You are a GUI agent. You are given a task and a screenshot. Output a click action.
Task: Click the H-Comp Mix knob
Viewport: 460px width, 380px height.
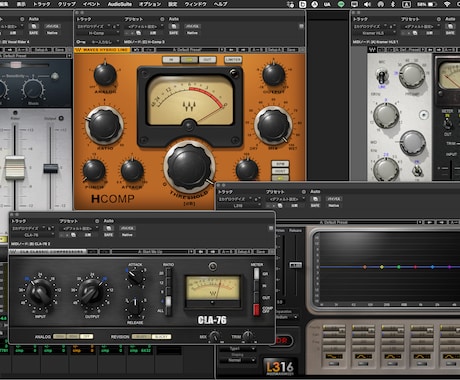tap(273, 126)
